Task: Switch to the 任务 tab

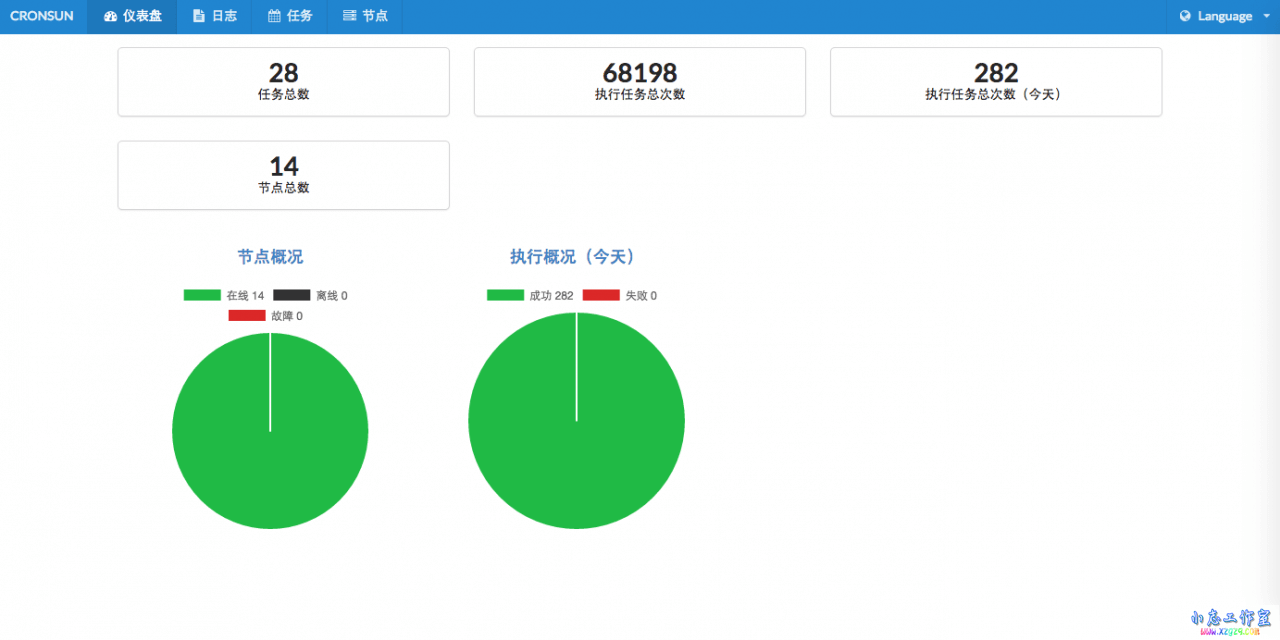Action: tap(289, 16)
